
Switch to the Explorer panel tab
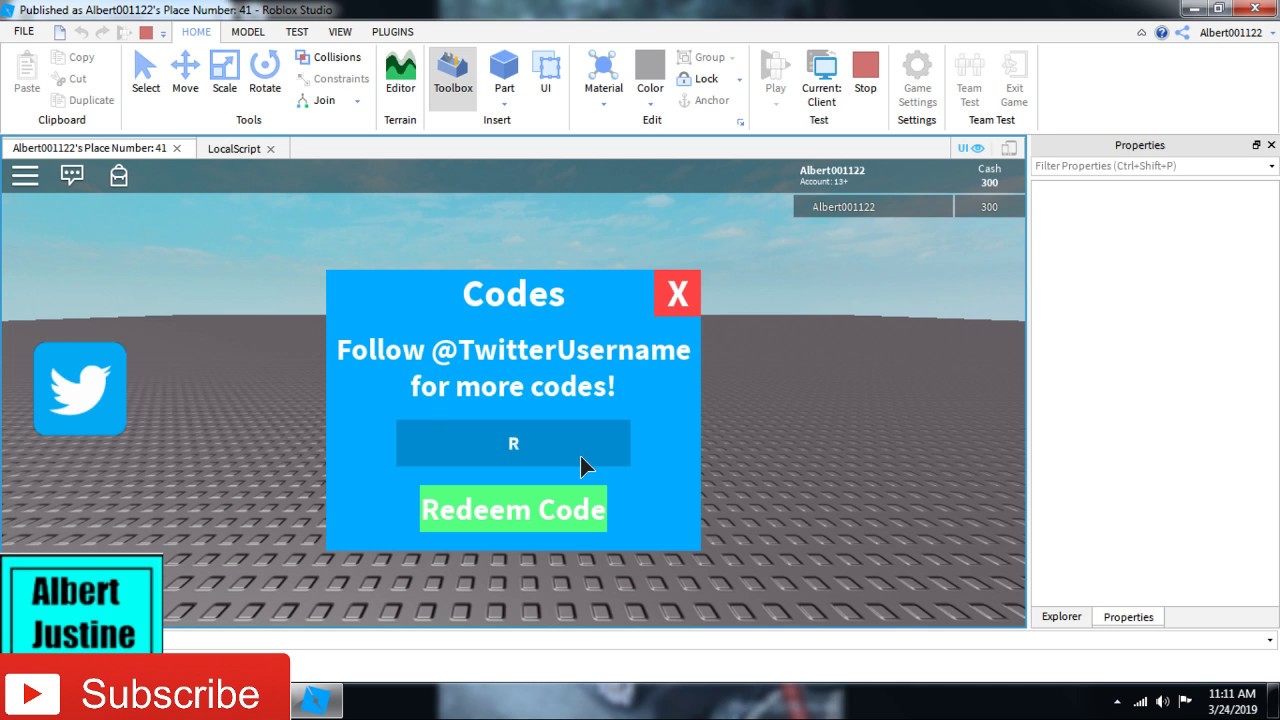[x=1061, y=617]
